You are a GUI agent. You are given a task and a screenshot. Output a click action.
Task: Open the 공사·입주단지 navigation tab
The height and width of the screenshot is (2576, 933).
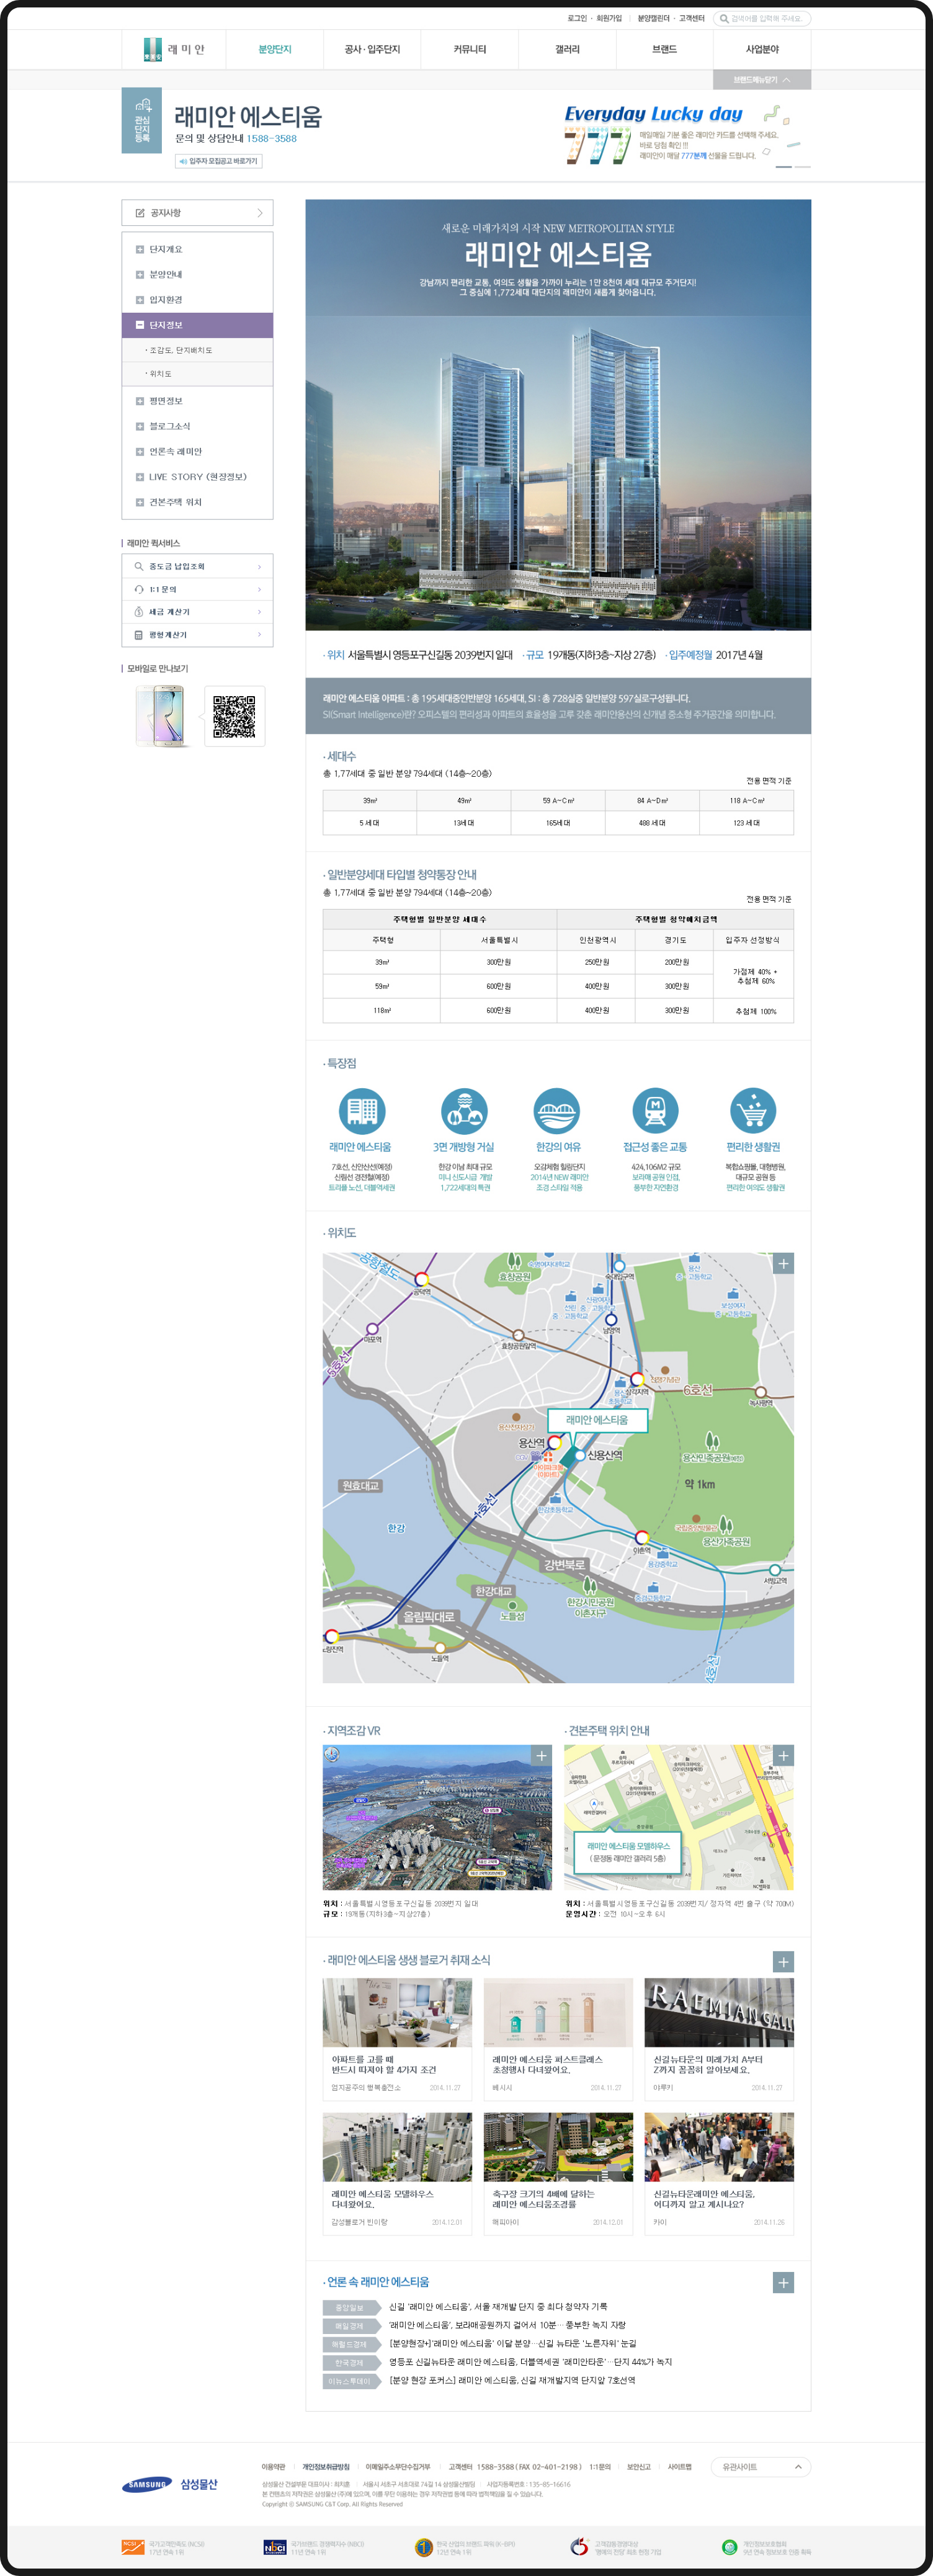(x=372, y=49)
